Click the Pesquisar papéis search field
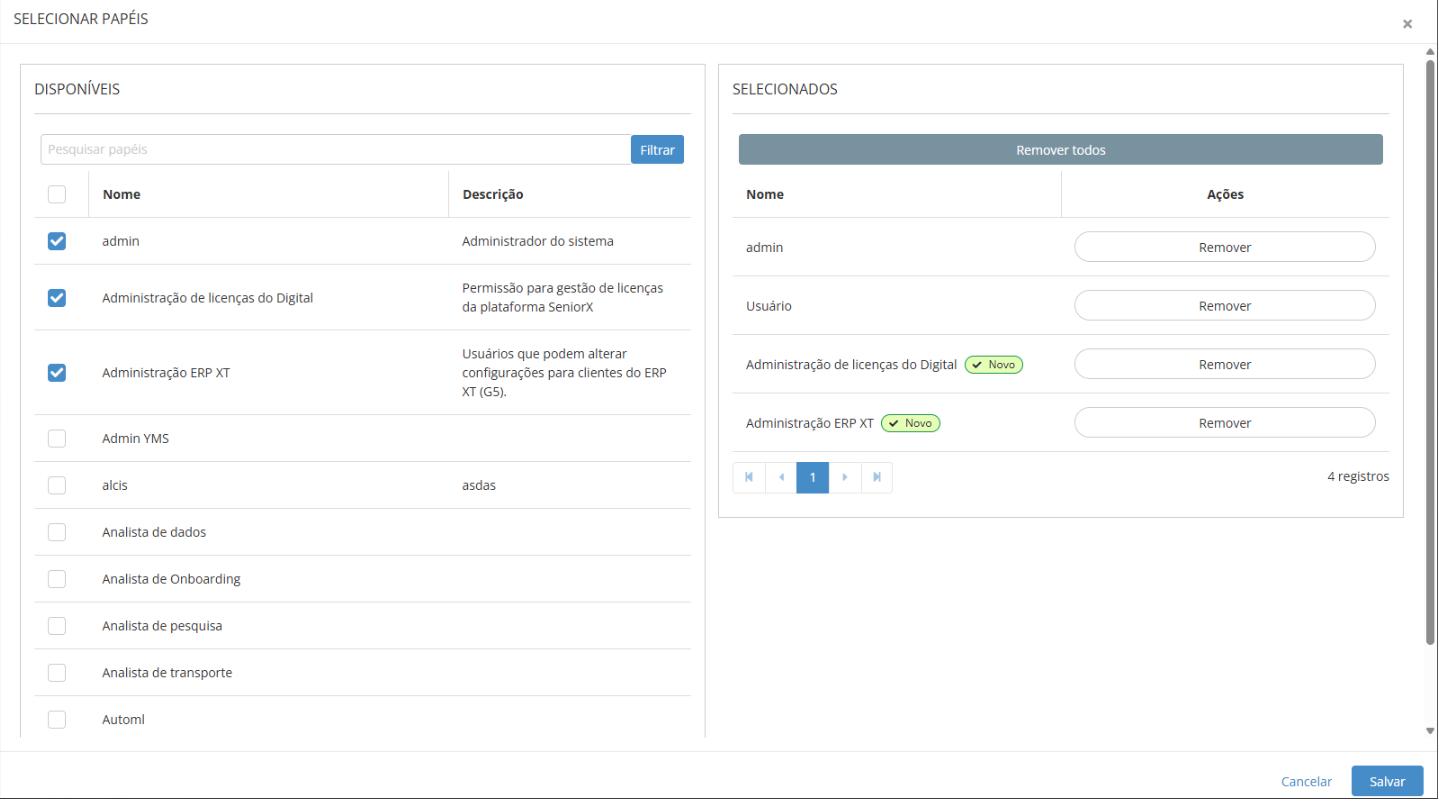Viewport: 1438px width, 799px height. coord(335,150)
